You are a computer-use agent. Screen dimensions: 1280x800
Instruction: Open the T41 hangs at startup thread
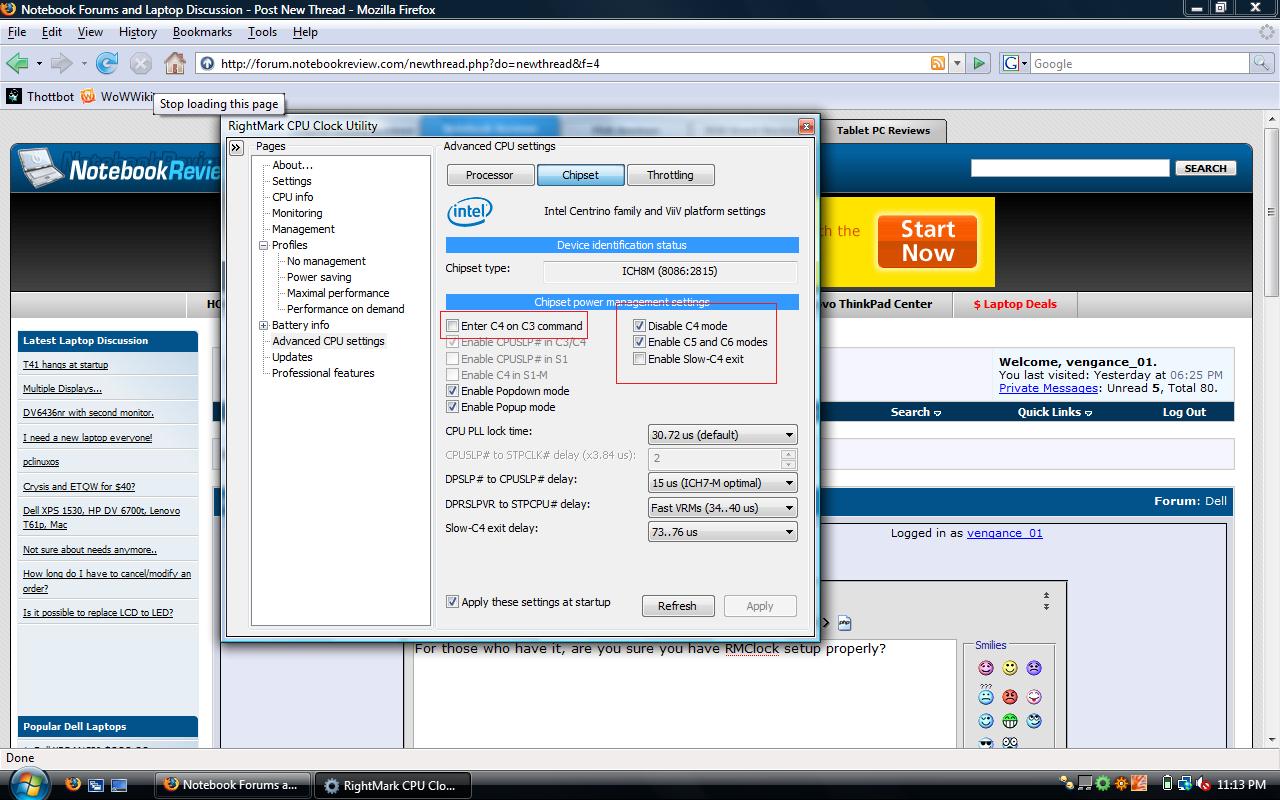pos(66,365)
